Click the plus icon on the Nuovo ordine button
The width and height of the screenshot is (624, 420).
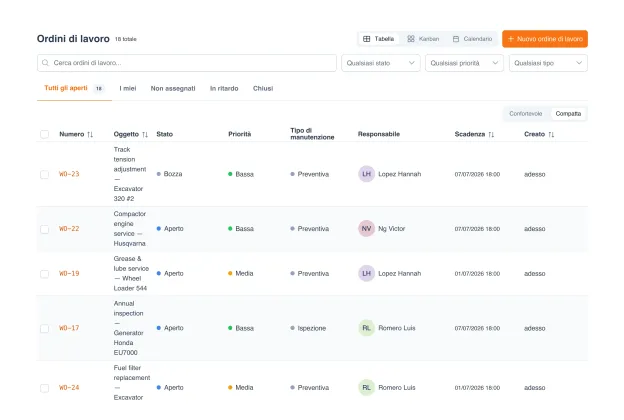click(x=511, y=39)
